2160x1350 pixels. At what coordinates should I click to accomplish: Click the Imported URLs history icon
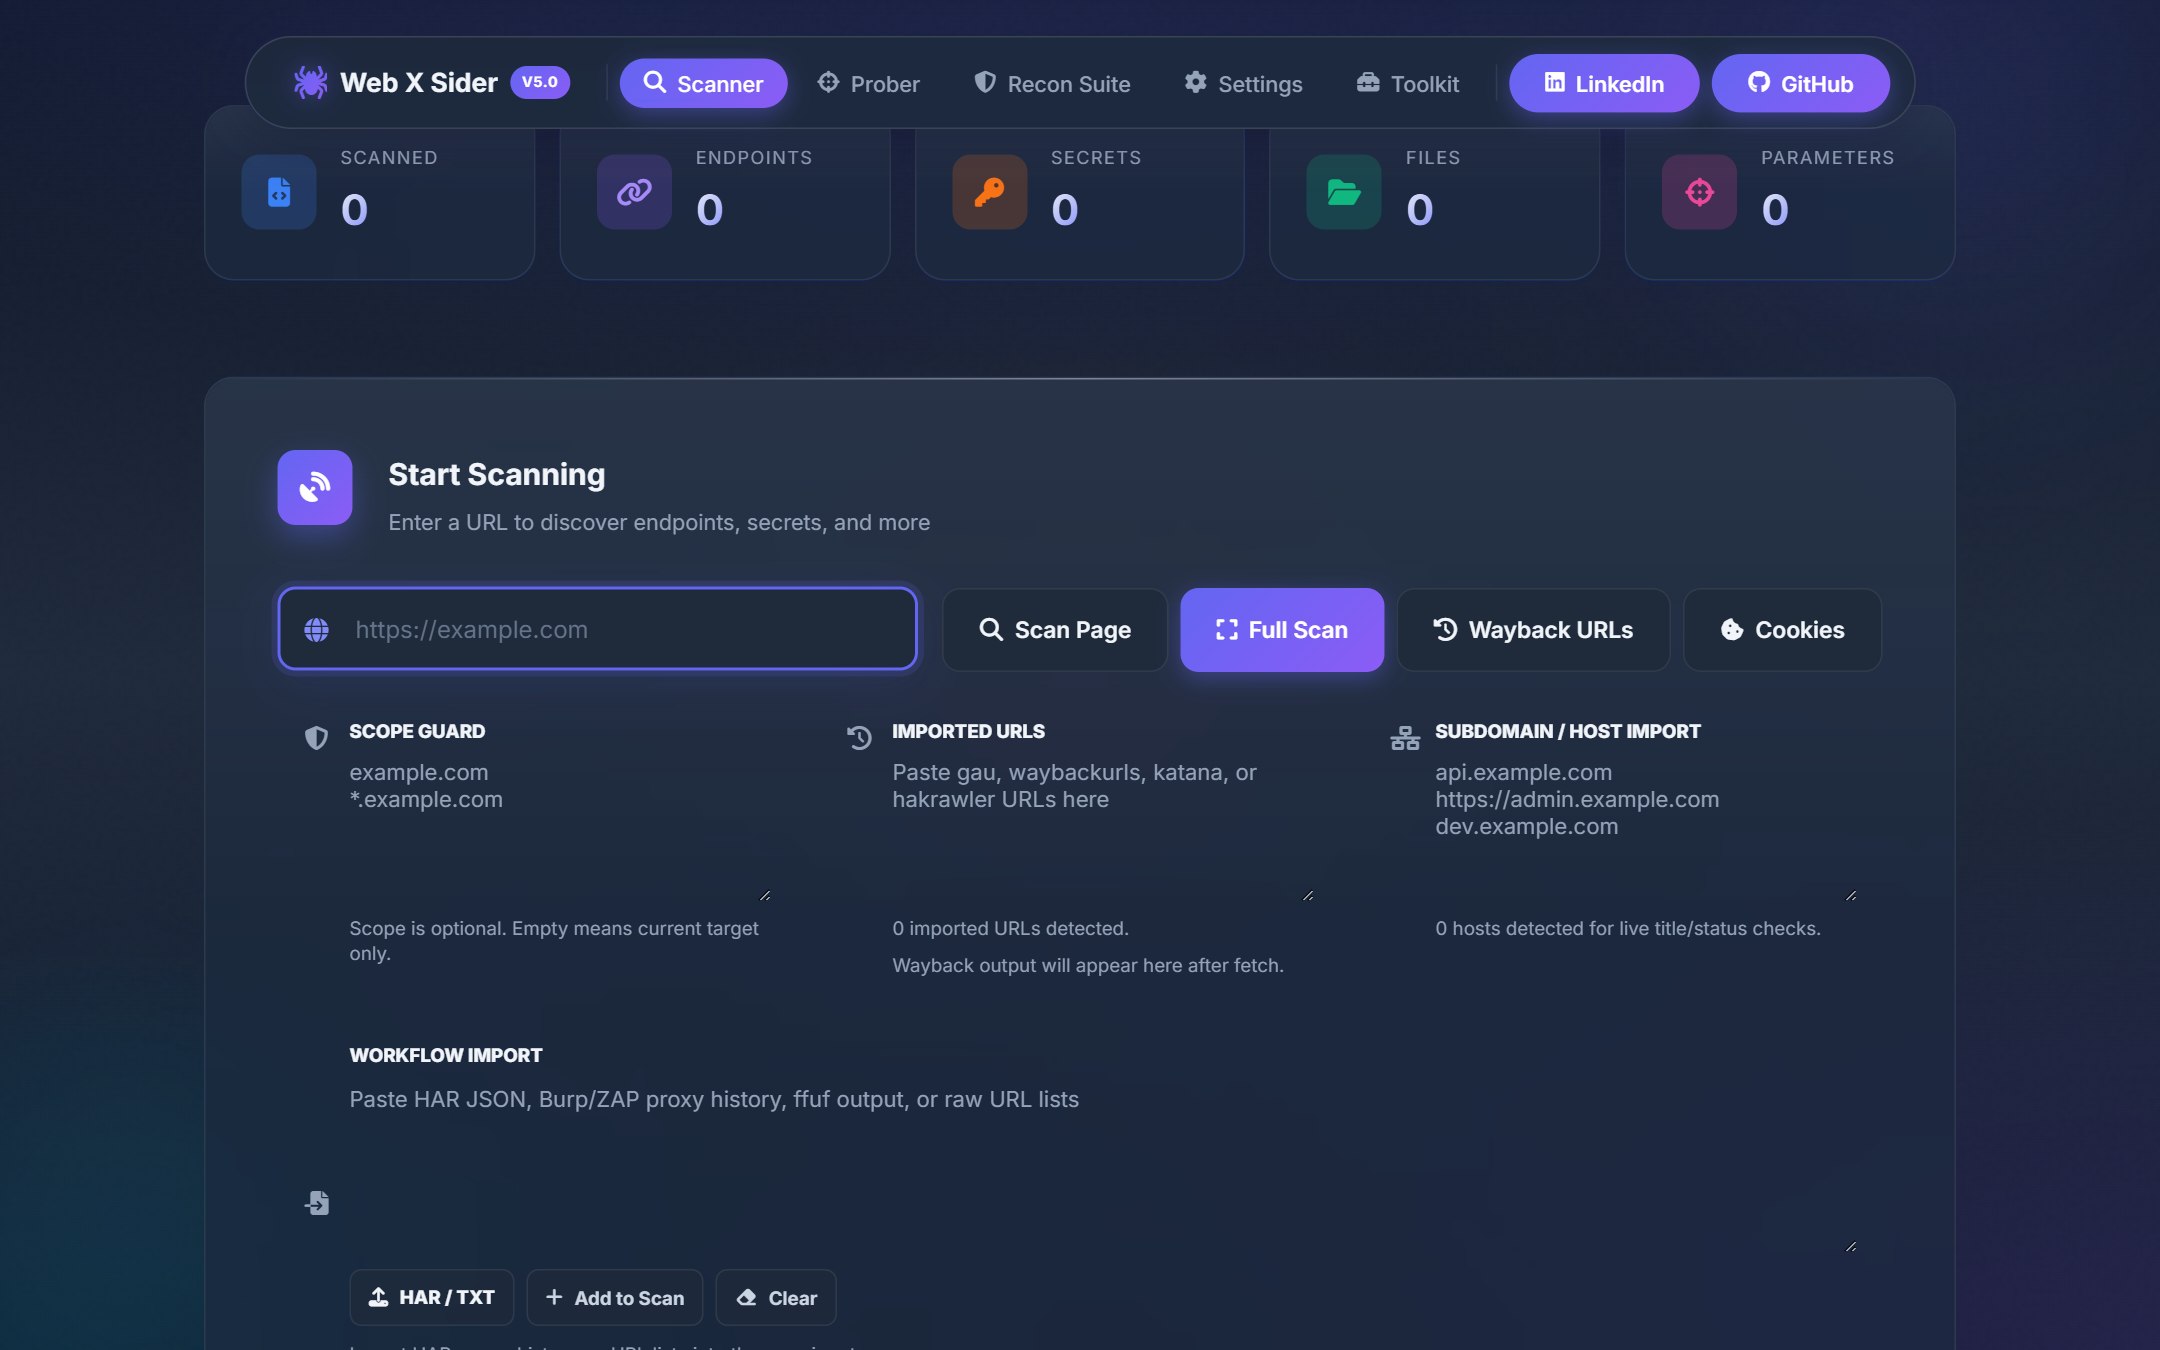[859, 738]
